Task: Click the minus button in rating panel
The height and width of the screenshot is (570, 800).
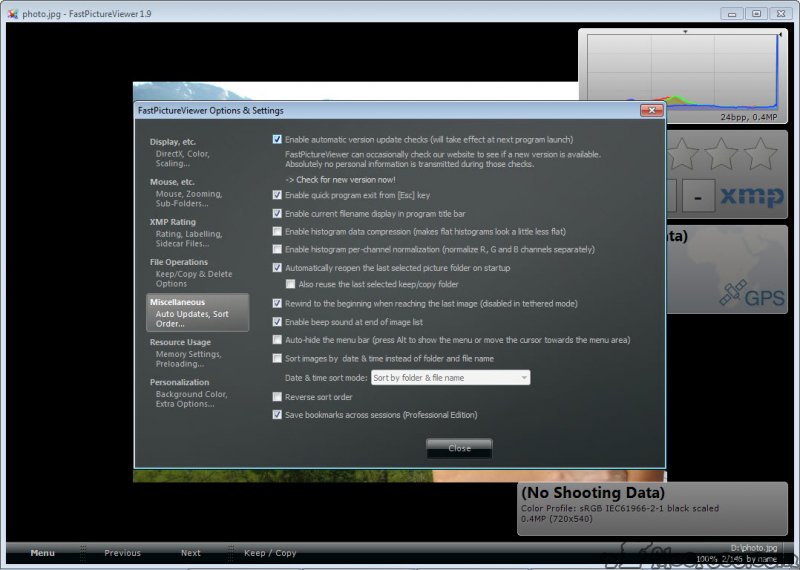Action: (x=698, y=196)
